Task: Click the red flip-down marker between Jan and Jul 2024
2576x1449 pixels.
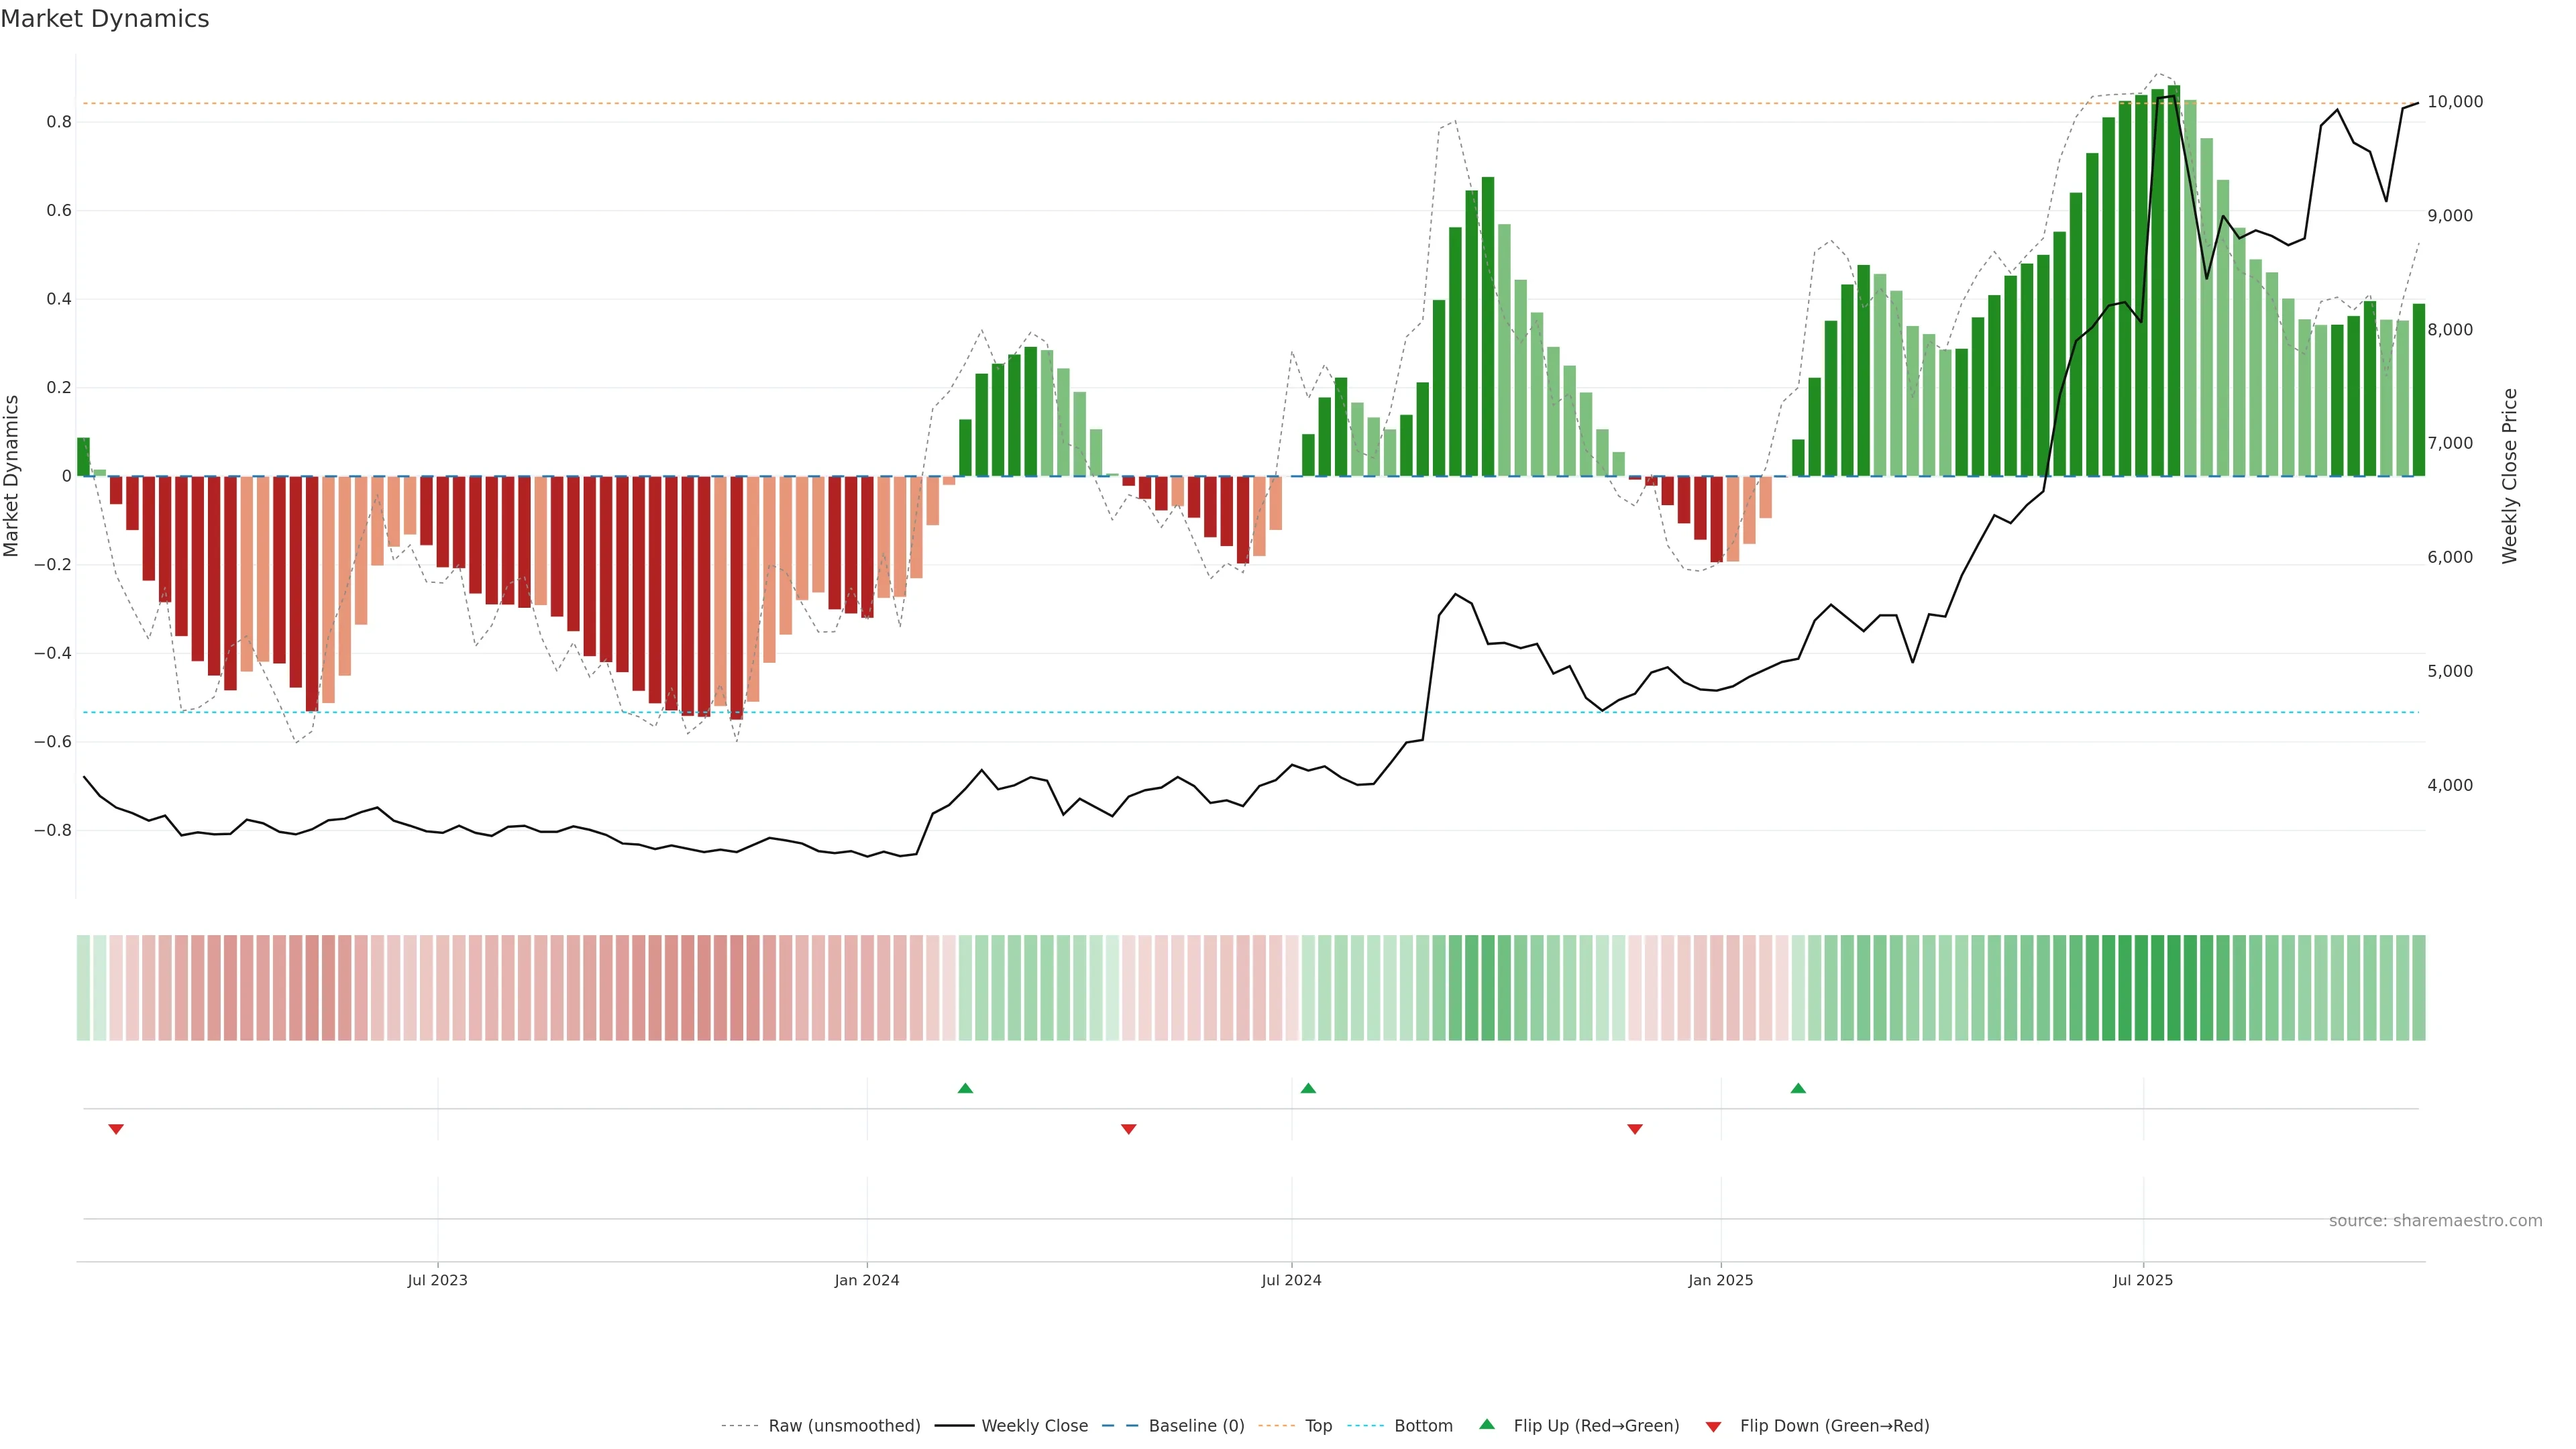Action: pos(1129,1129)
